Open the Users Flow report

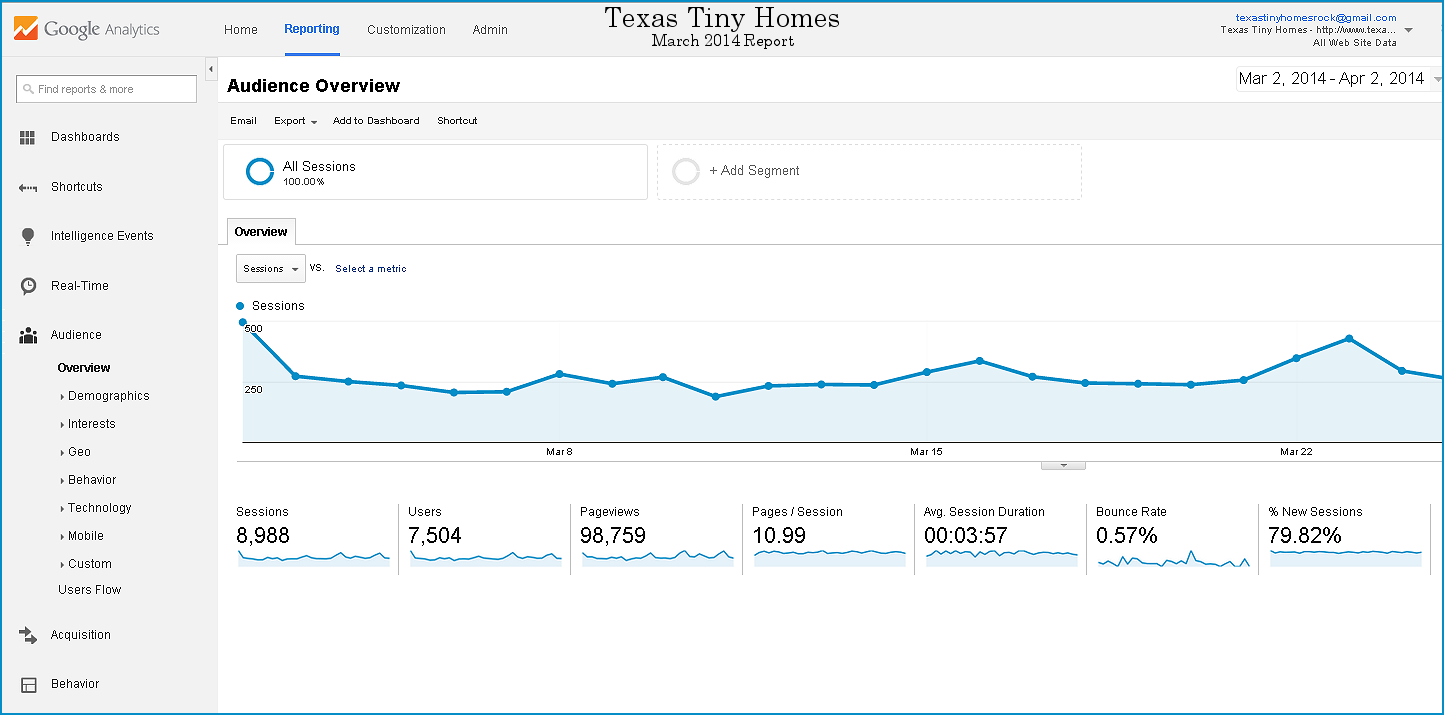(89, 590)
